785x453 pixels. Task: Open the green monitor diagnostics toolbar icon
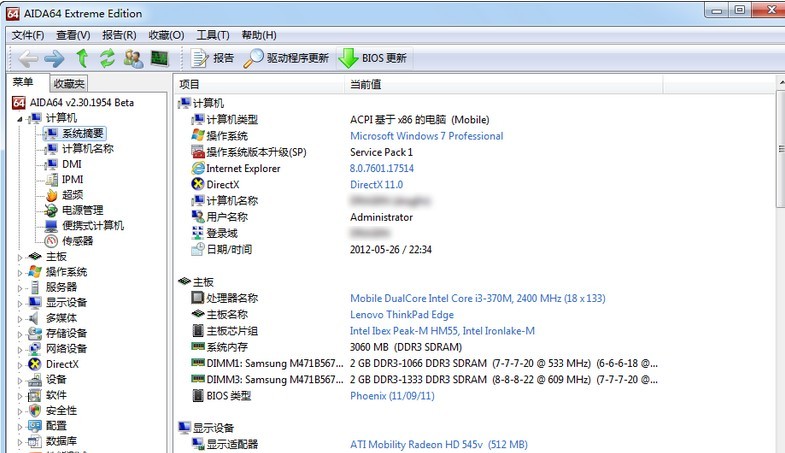(160, 59)
